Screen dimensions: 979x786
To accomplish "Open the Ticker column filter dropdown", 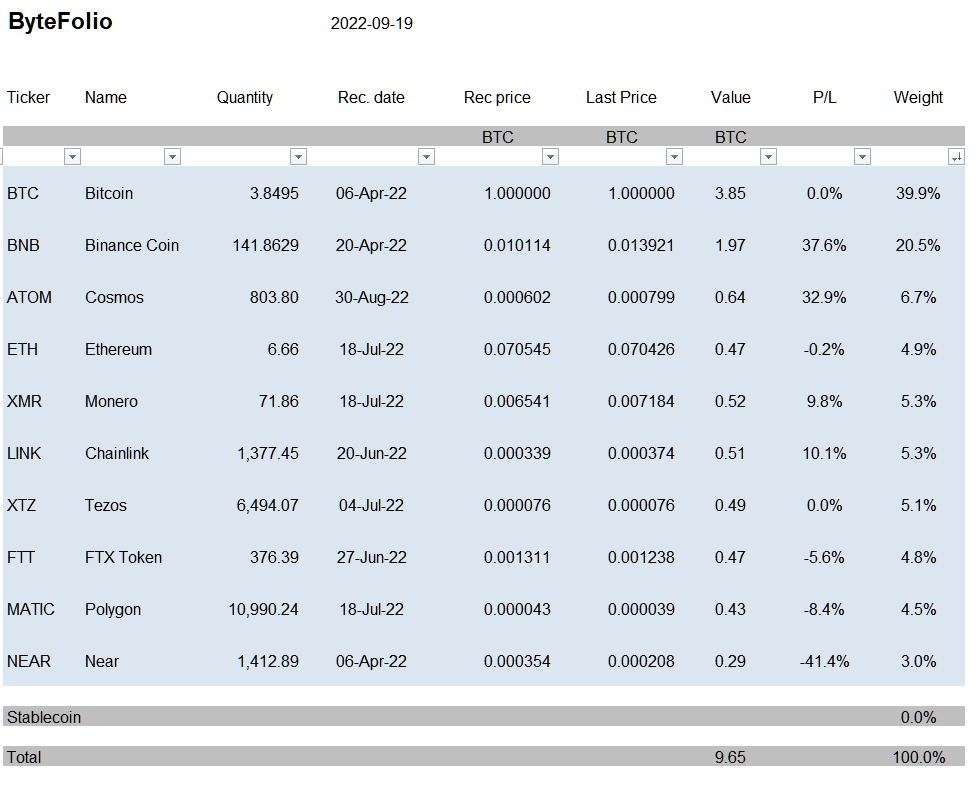I will coord(72,157).
